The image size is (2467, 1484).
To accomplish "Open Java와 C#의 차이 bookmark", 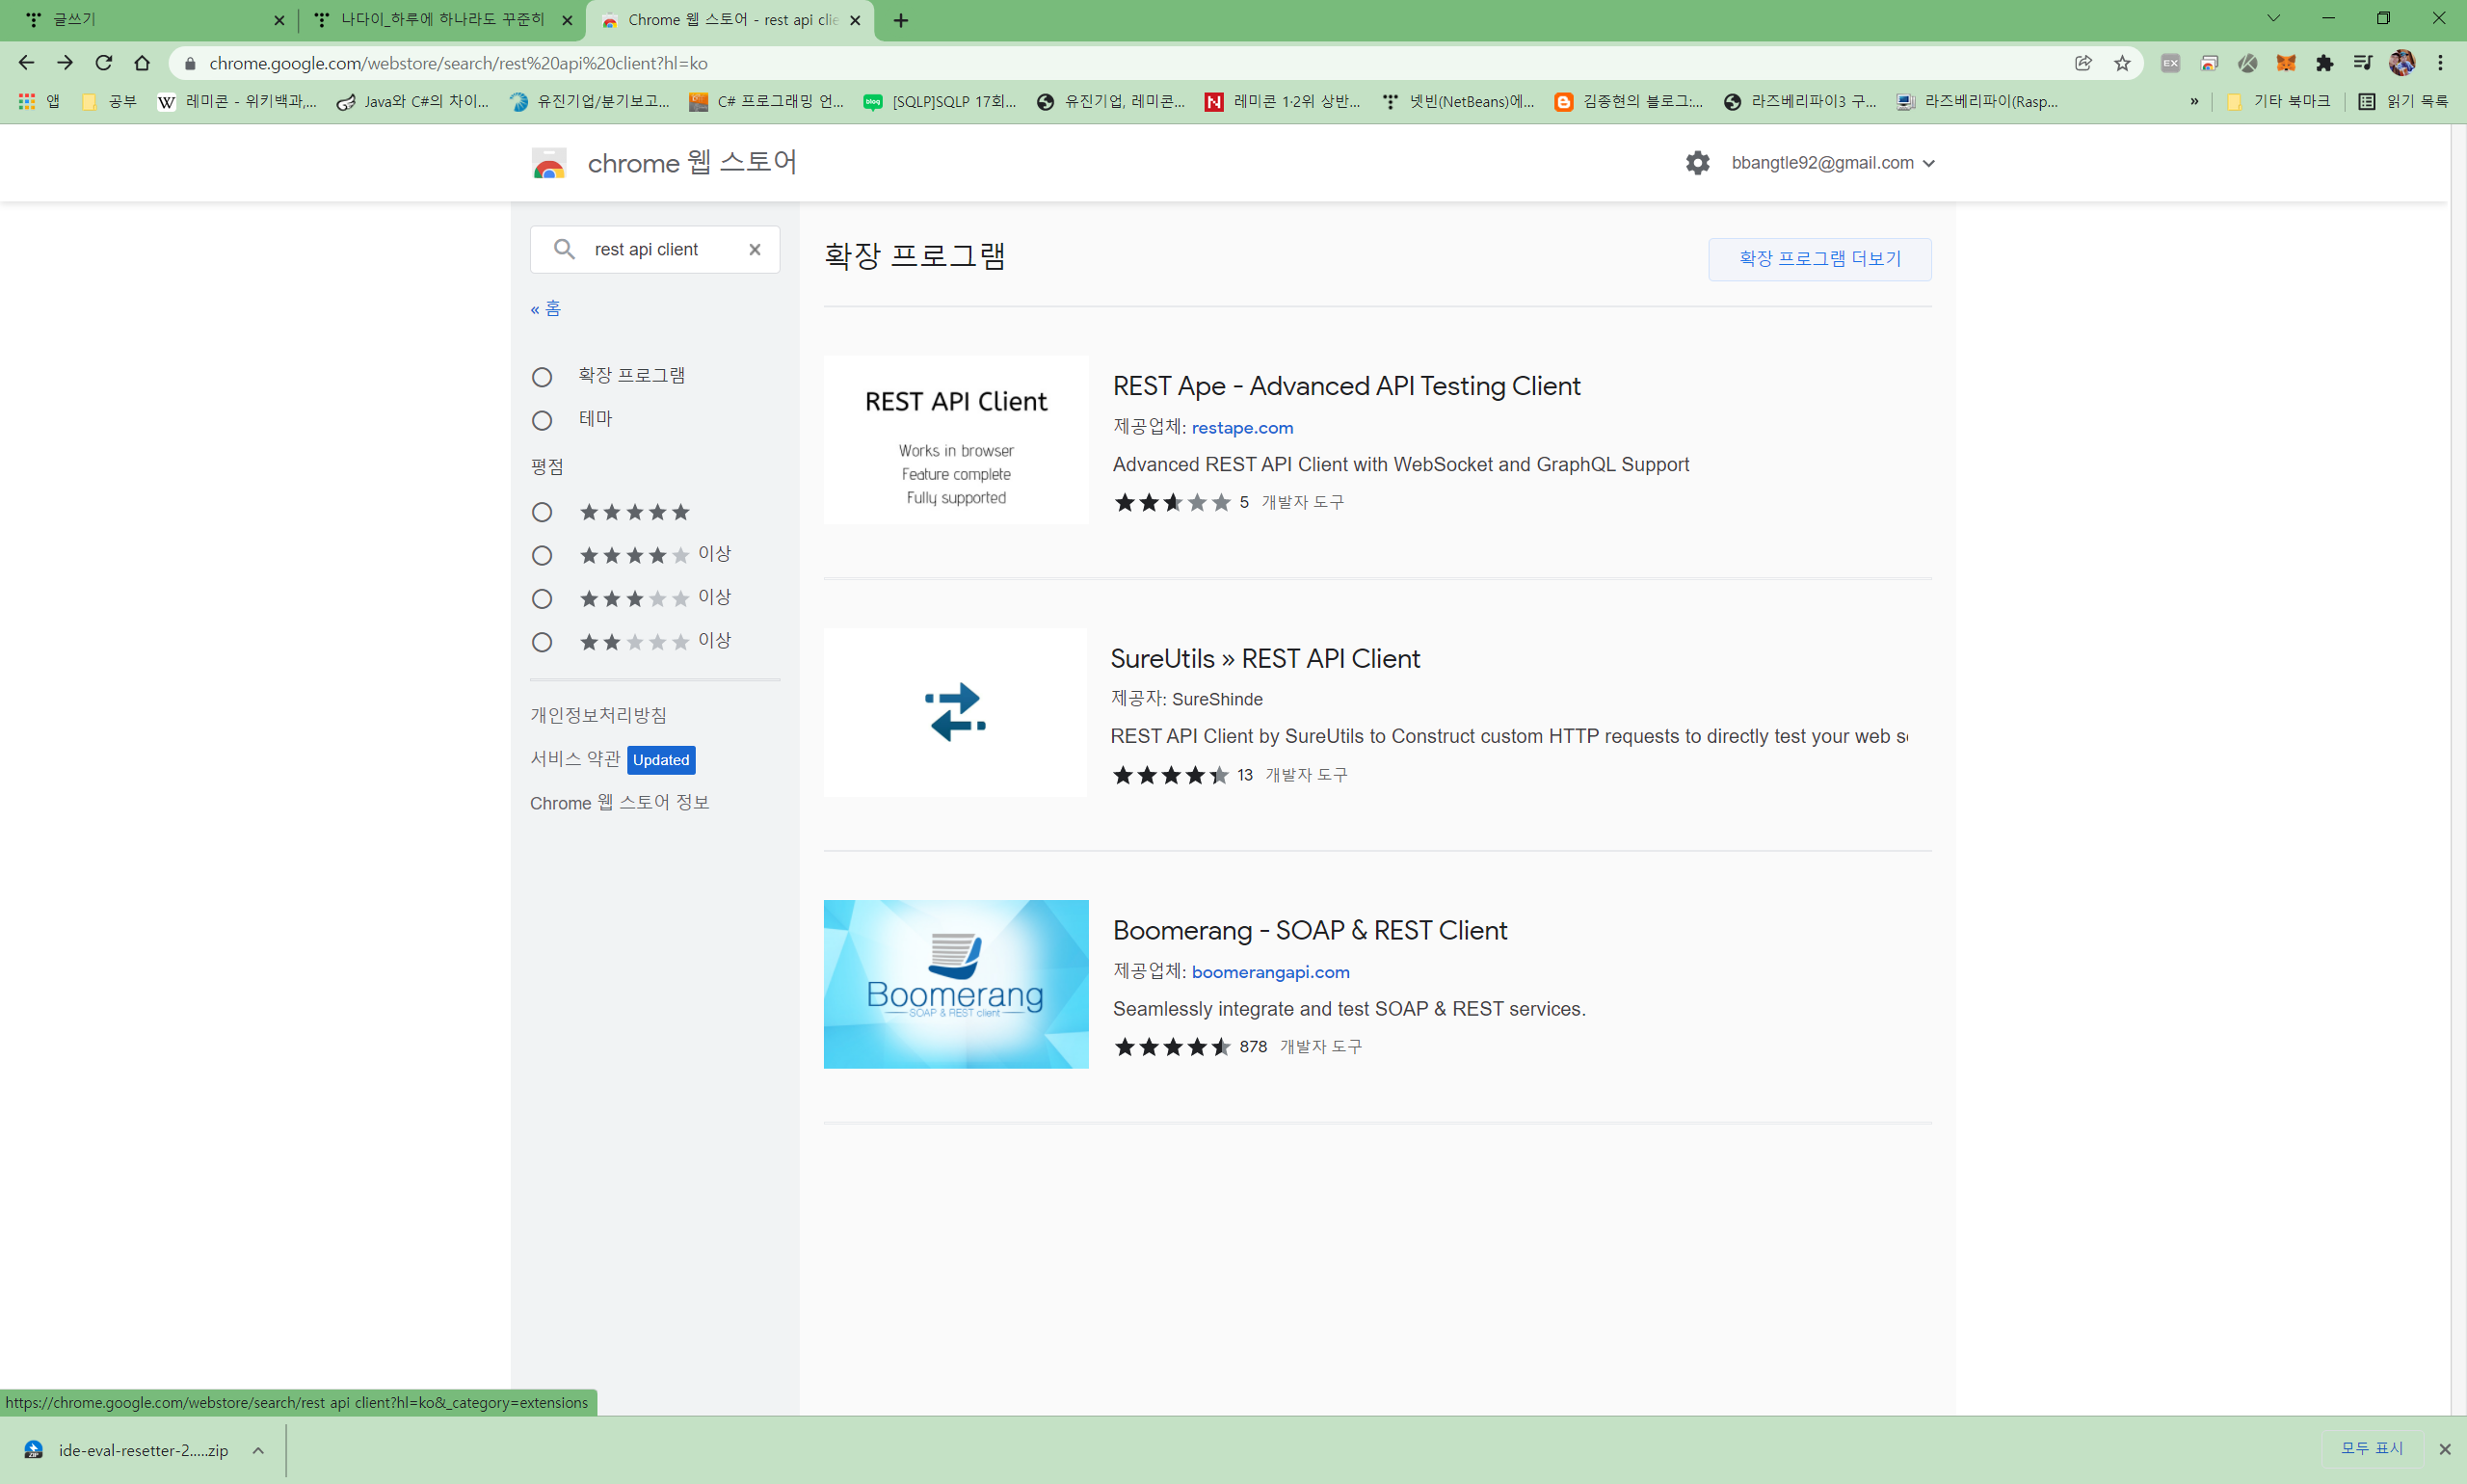I will 413,101.
